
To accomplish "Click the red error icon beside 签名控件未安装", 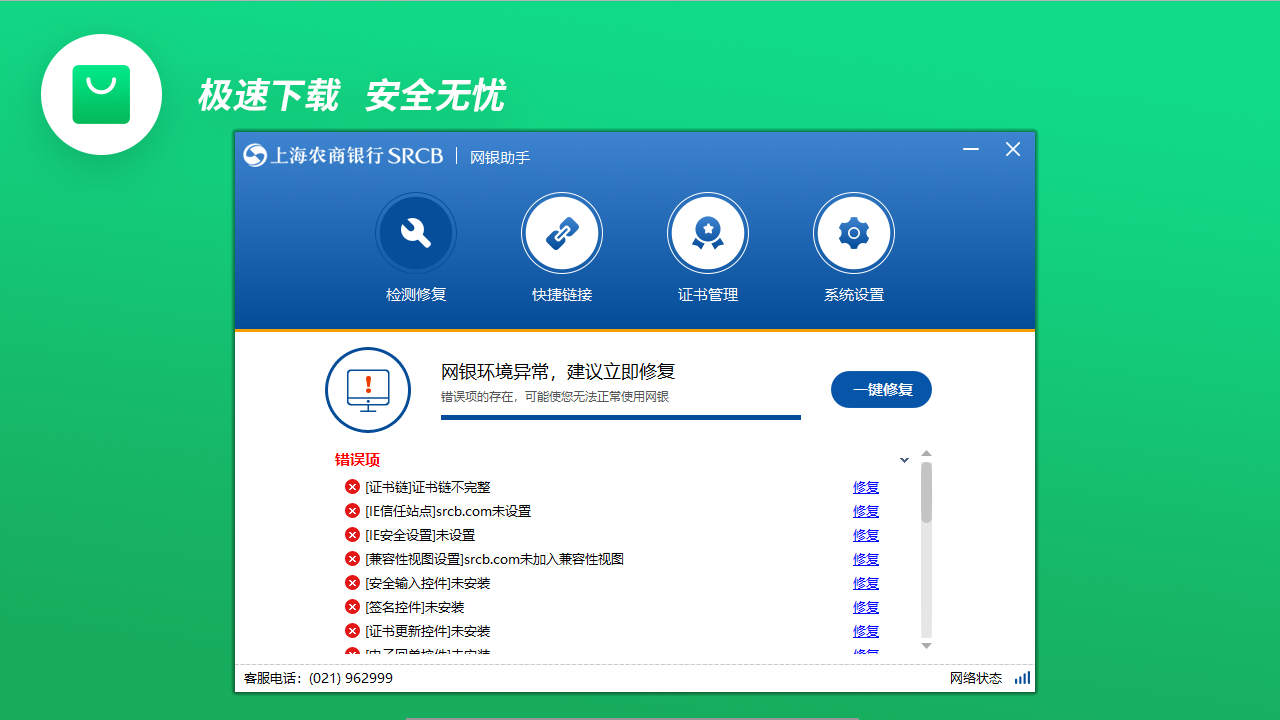I will [352, 607].
